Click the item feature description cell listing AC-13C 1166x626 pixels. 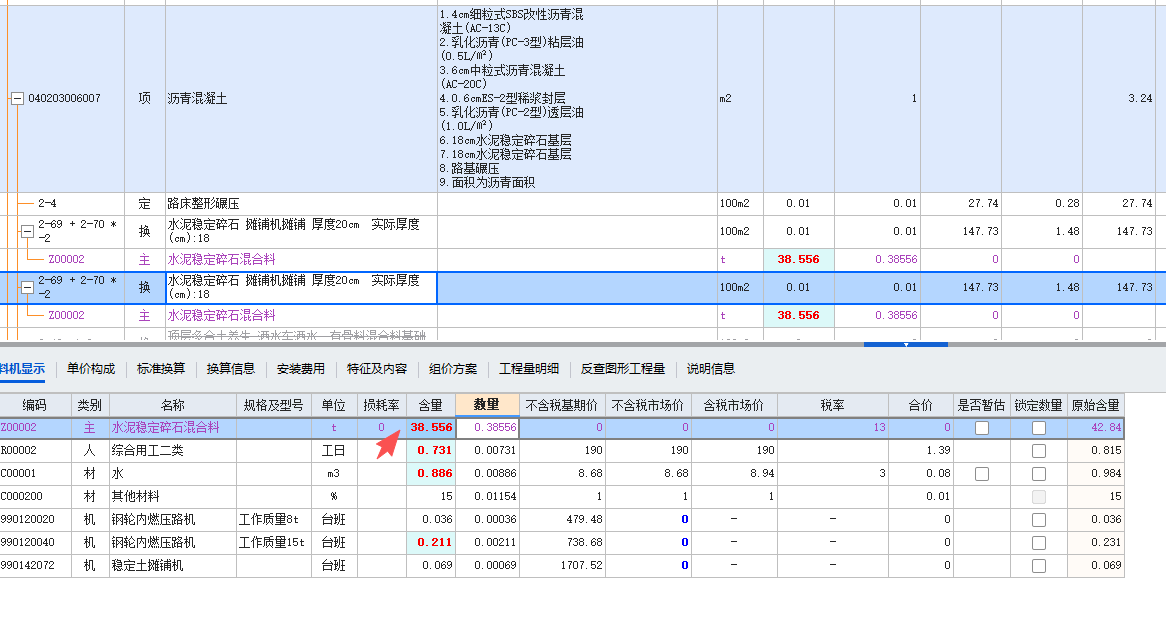577,98
